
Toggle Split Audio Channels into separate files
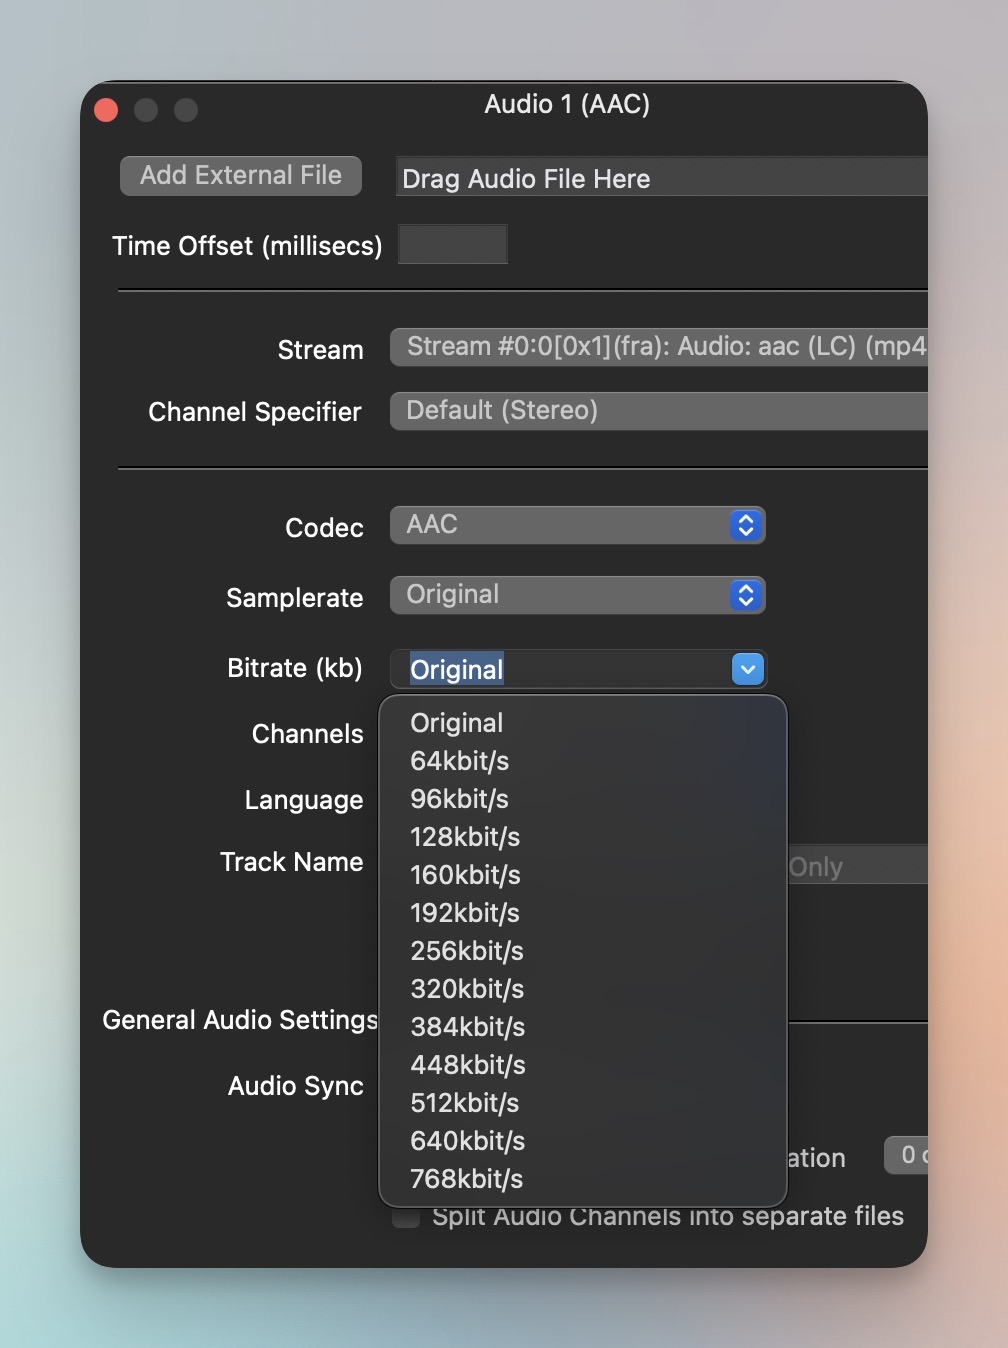(x=406, y=1218)
